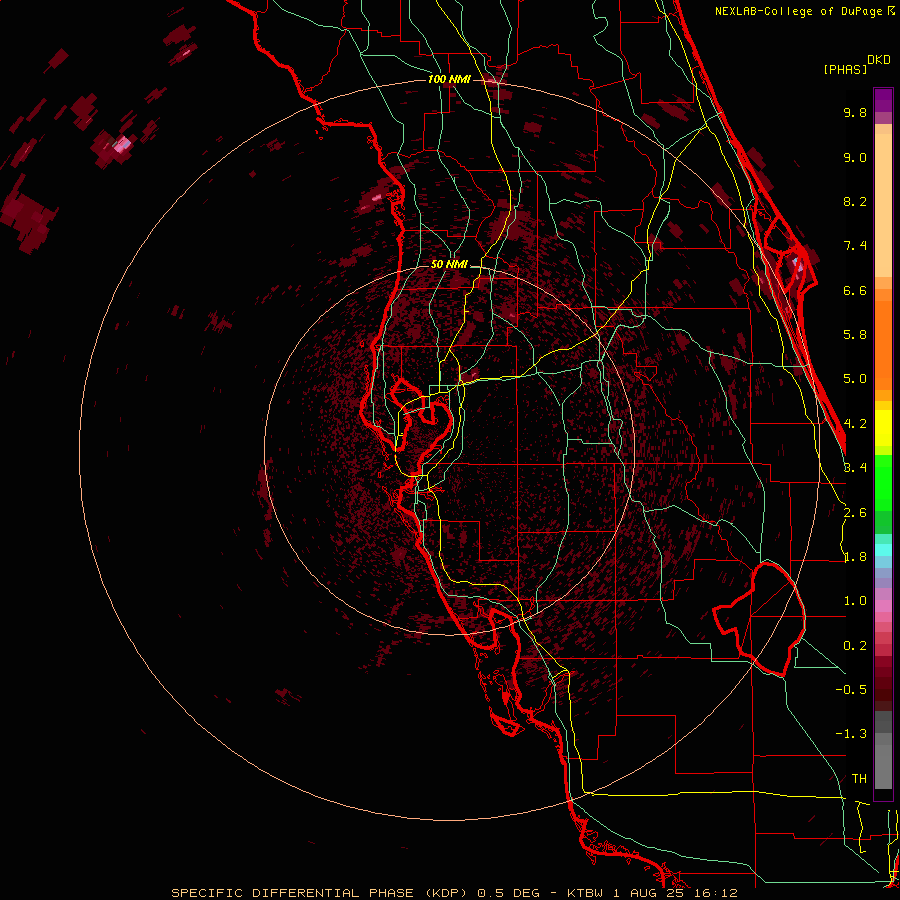Pick the cyan segment of the color bar
Viewport: 900px width, 900px height.
click(x=883, y=550)
